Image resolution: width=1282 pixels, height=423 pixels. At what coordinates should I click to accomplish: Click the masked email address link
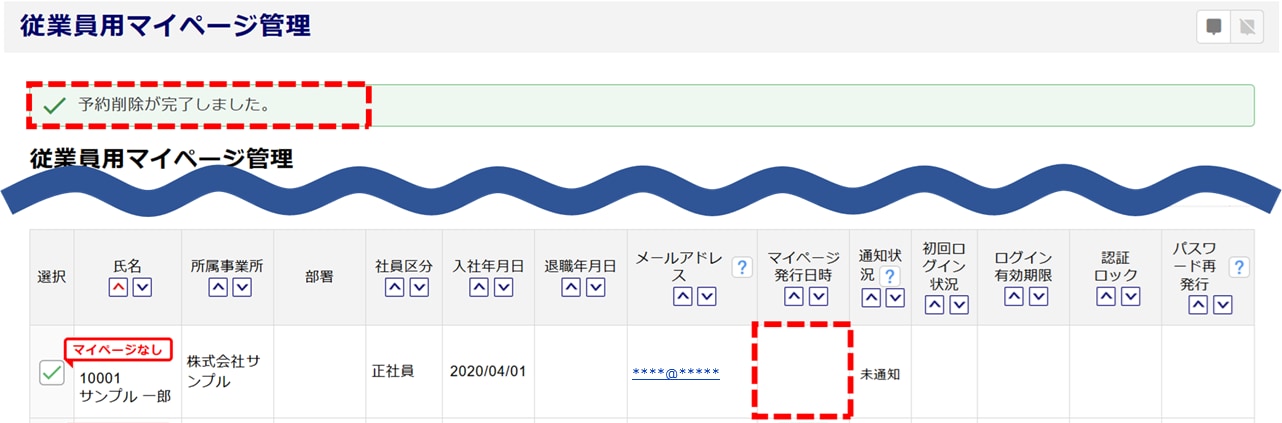pyautogui.click(x=675, y=373)
